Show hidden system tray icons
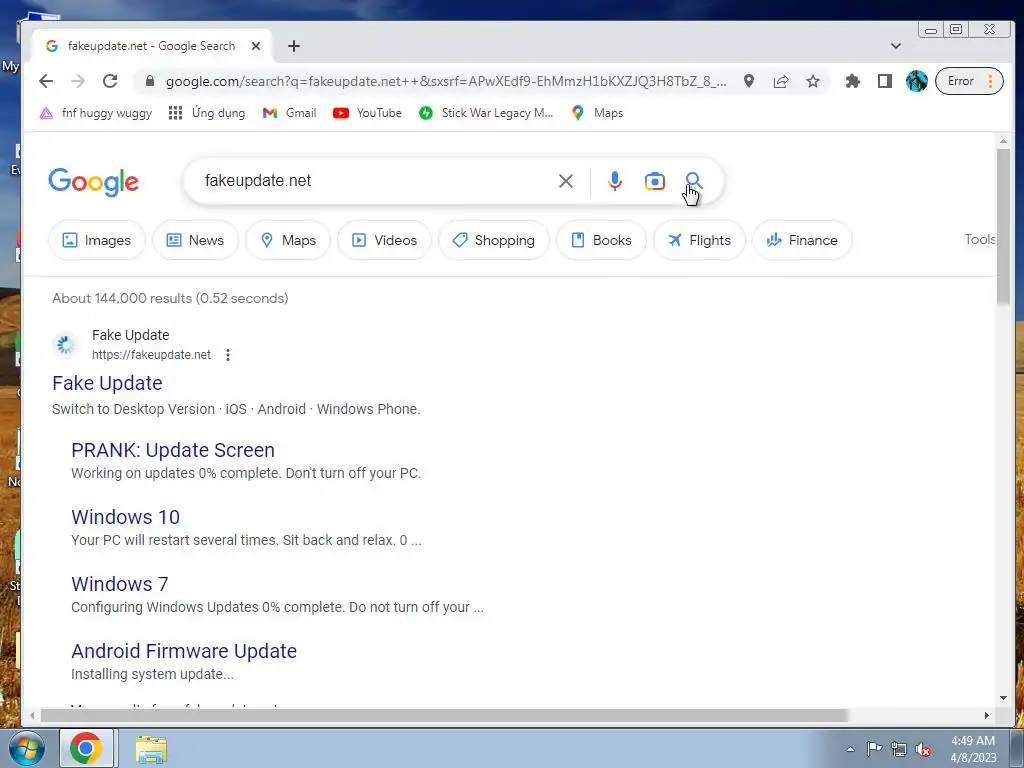 pyautogui.click(x=850, y=749)
